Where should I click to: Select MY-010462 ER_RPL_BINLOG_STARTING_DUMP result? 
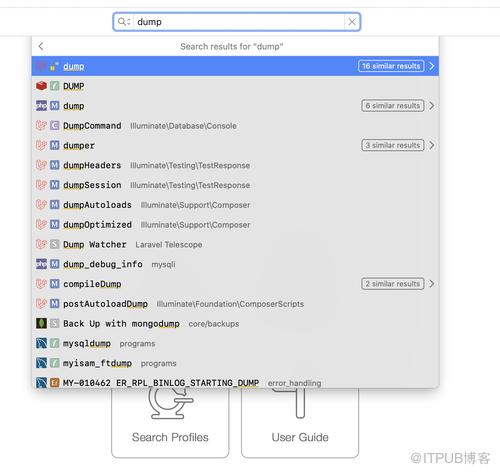point(235,381)
